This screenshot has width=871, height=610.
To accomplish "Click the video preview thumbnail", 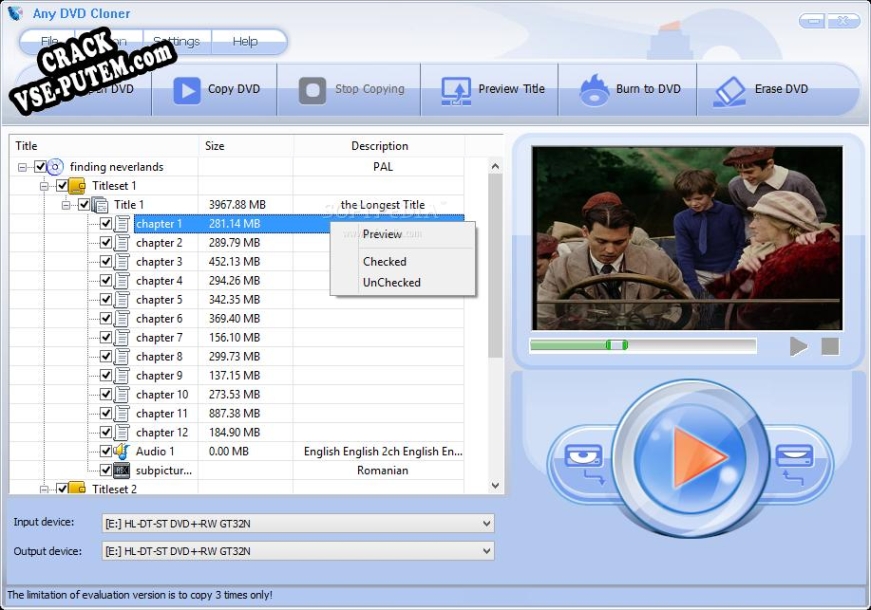I will tap(687, 238).
